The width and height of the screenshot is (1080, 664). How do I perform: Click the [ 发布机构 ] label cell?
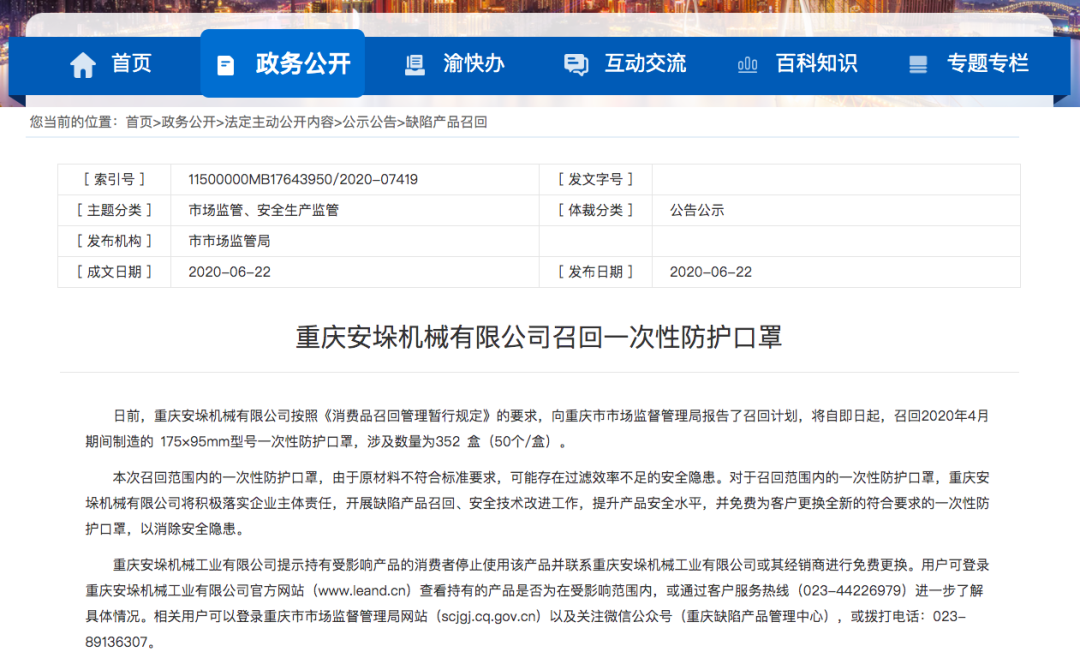tap(114, 241)
